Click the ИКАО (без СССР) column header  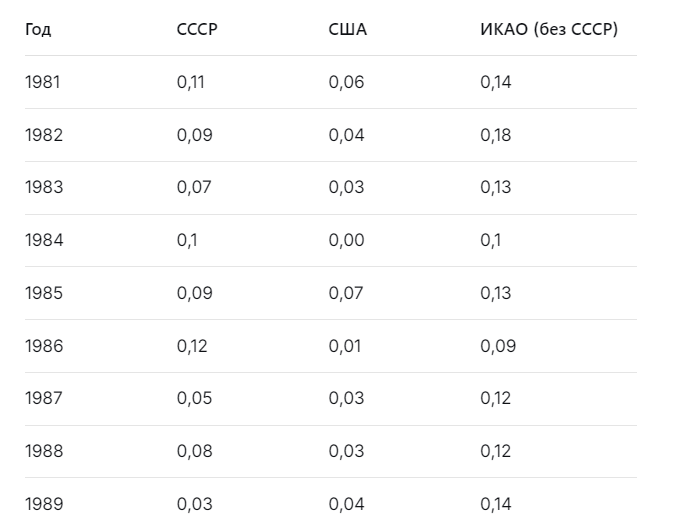tap(549, 29)
